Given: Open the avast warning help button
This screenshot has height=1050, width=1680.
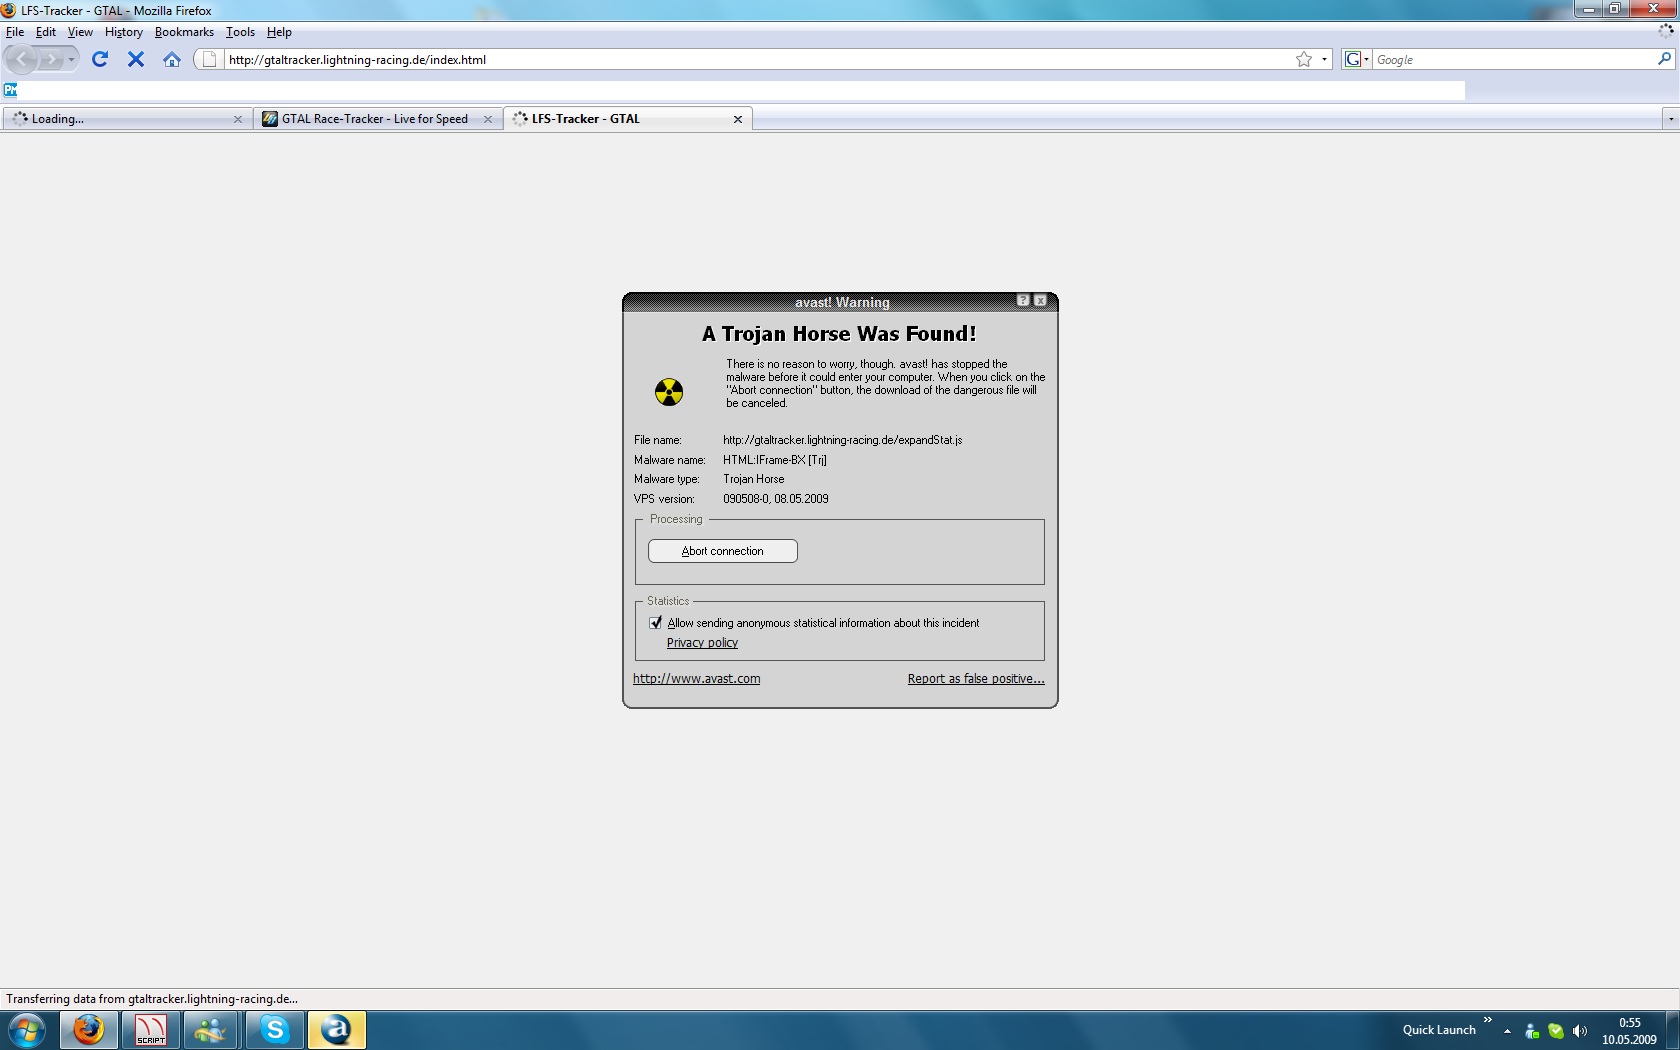Looking at the screenshot, I should click(1023, 300).
